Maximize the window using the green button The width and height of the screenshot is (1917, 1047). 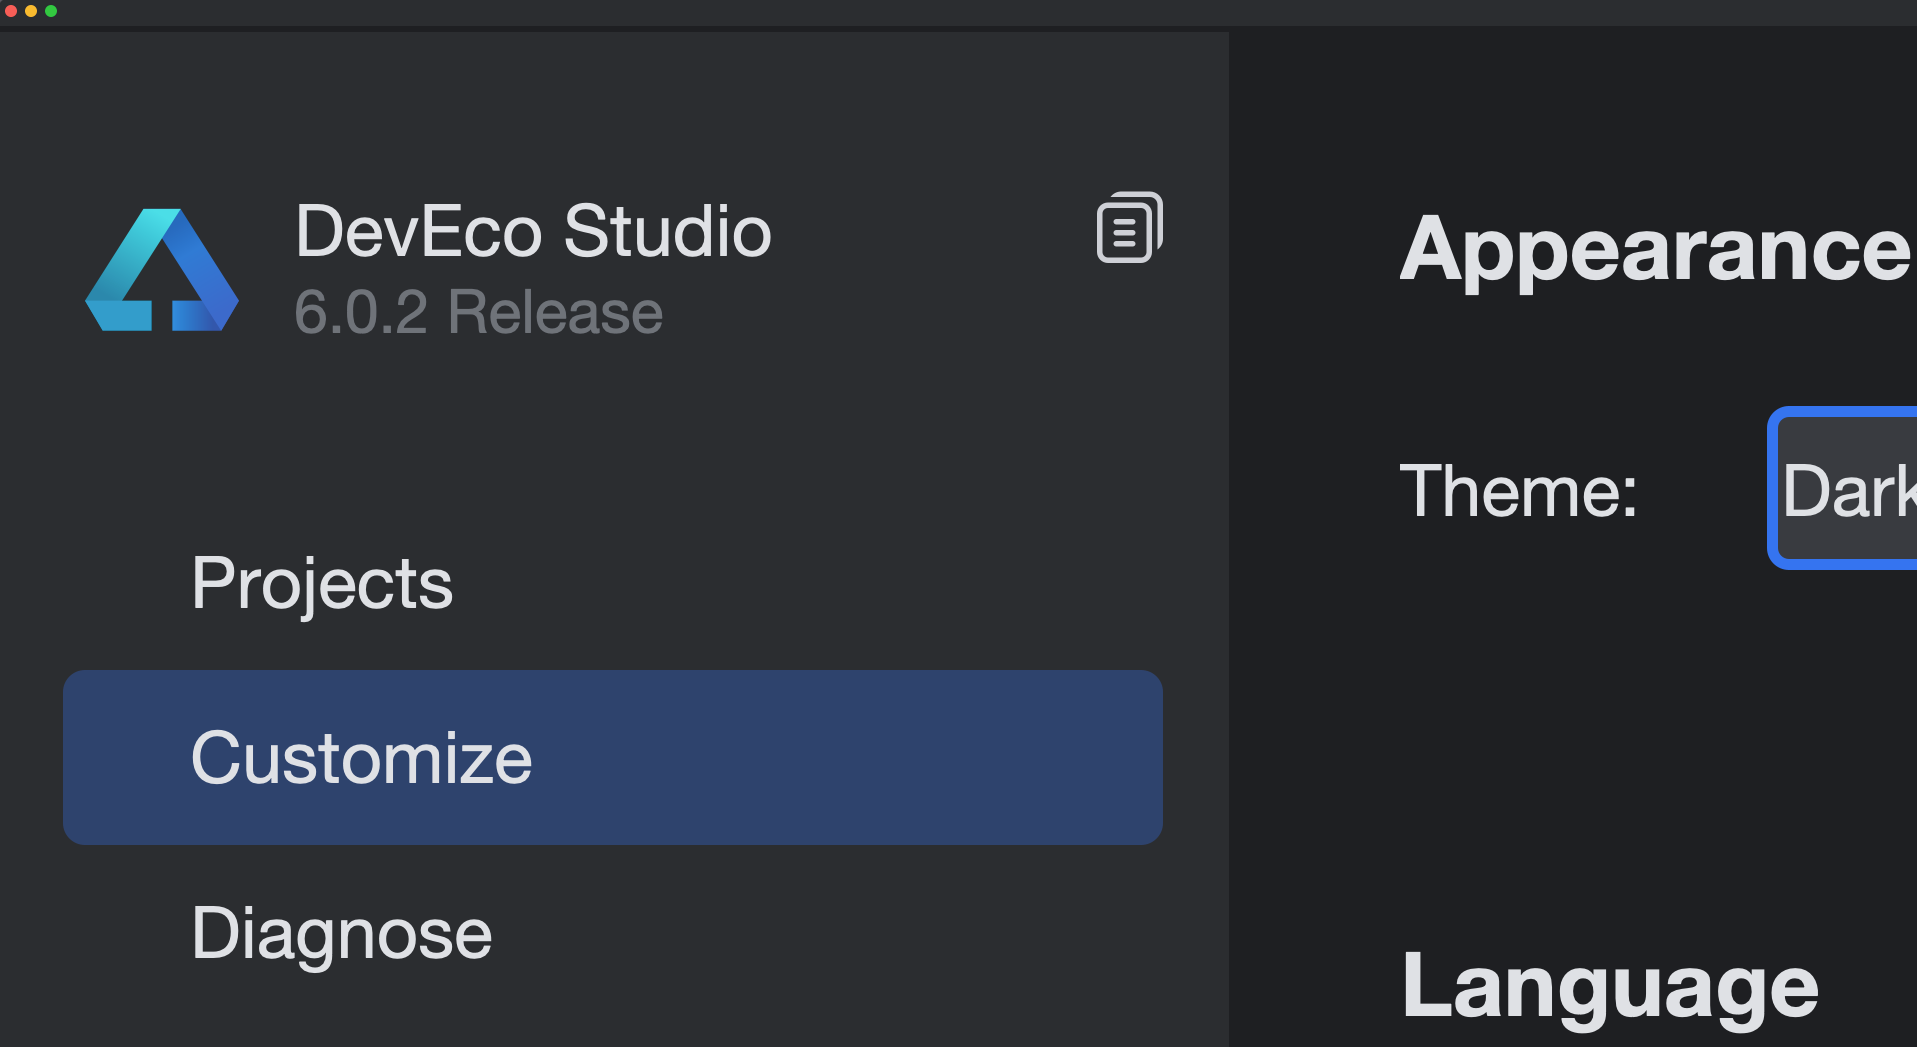coord(51,11)
